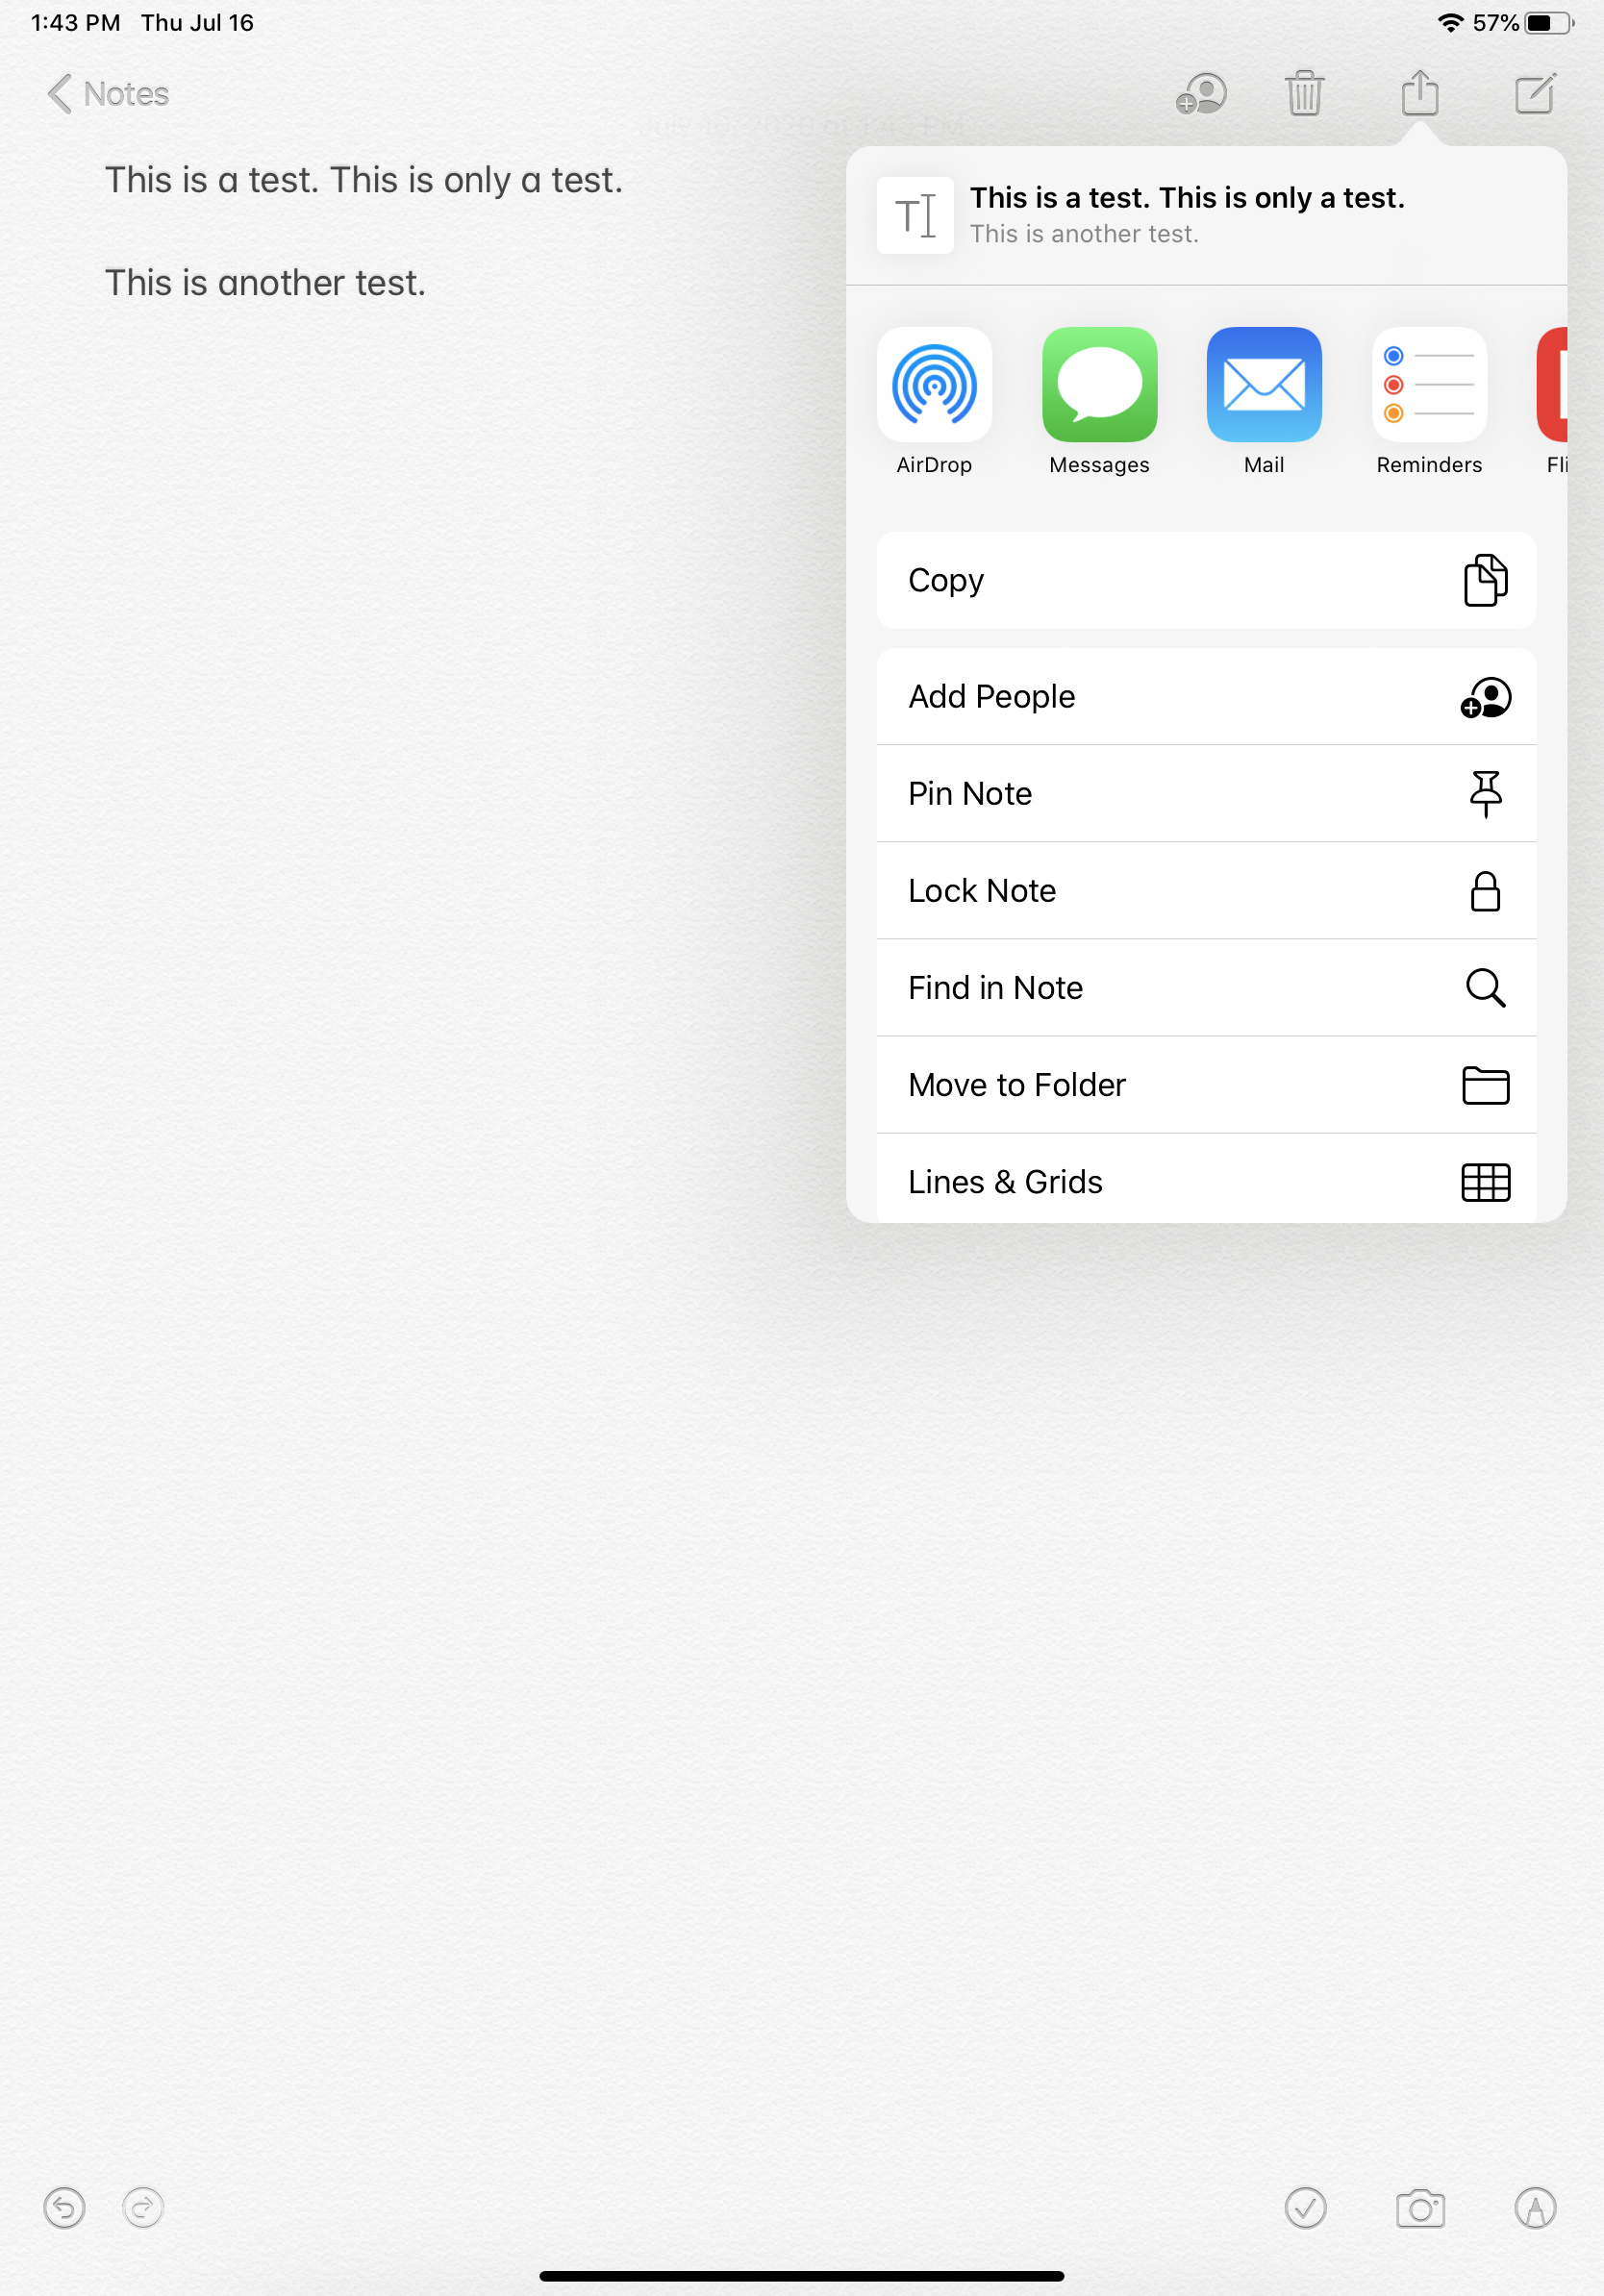Redo the last edit
Screen dimensions: 1604x2296
(x=143, y=2208)
